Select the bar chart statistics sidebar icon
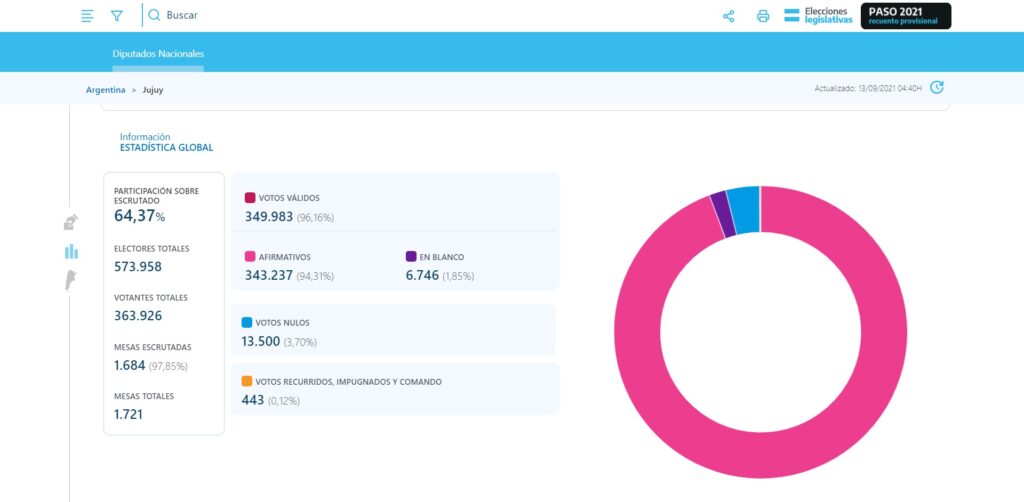The height and width of the screenshot is (502, 1024). click(x=71, y=251)
